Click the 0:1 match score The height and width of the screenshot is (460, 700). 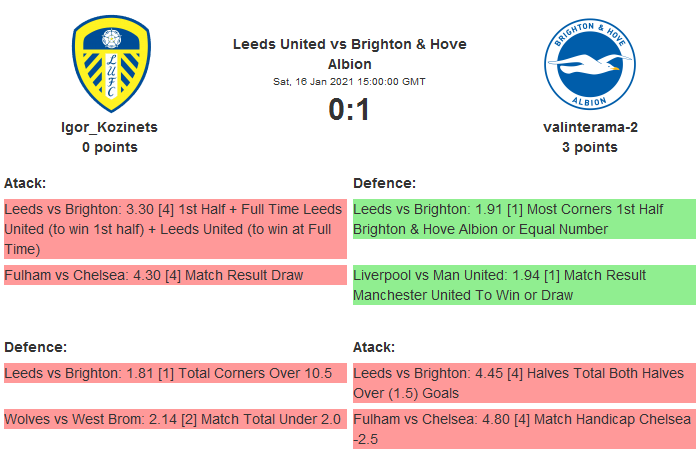click(x=349, y=109)
